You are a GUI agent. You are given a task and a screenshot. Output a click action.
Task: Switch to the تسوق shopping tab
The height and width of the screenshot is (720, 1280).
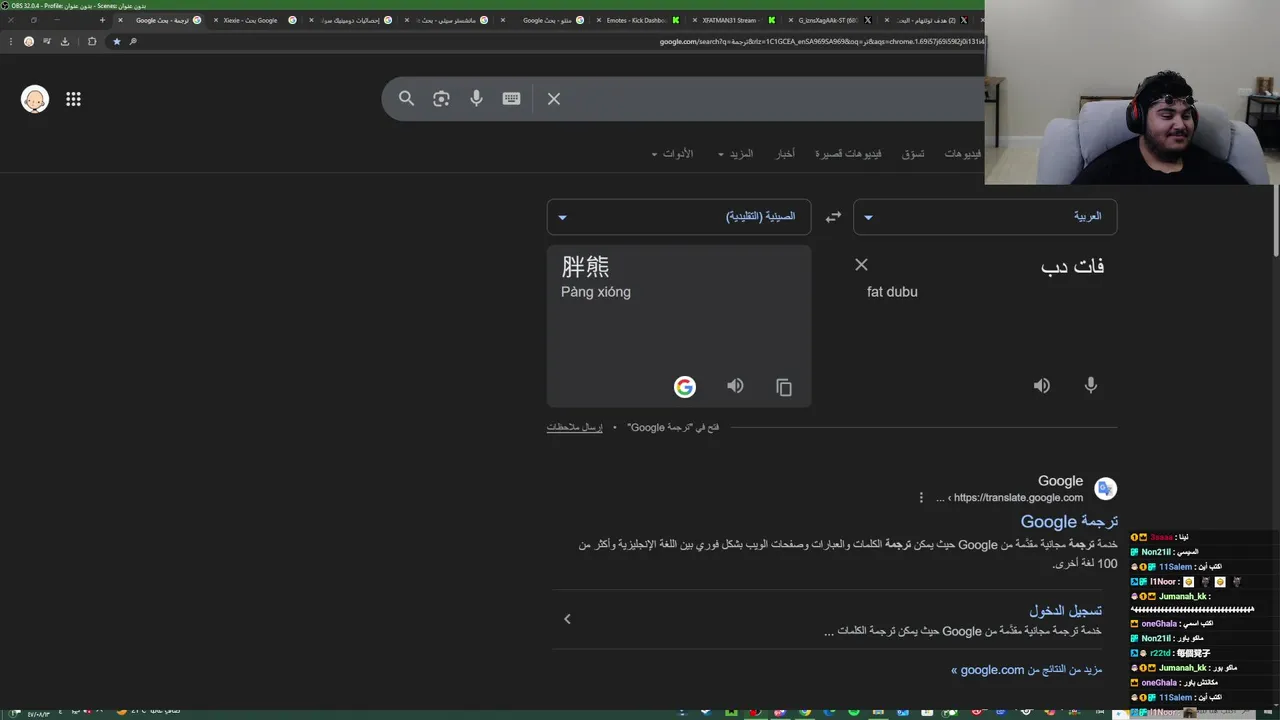tap(912, 154)
